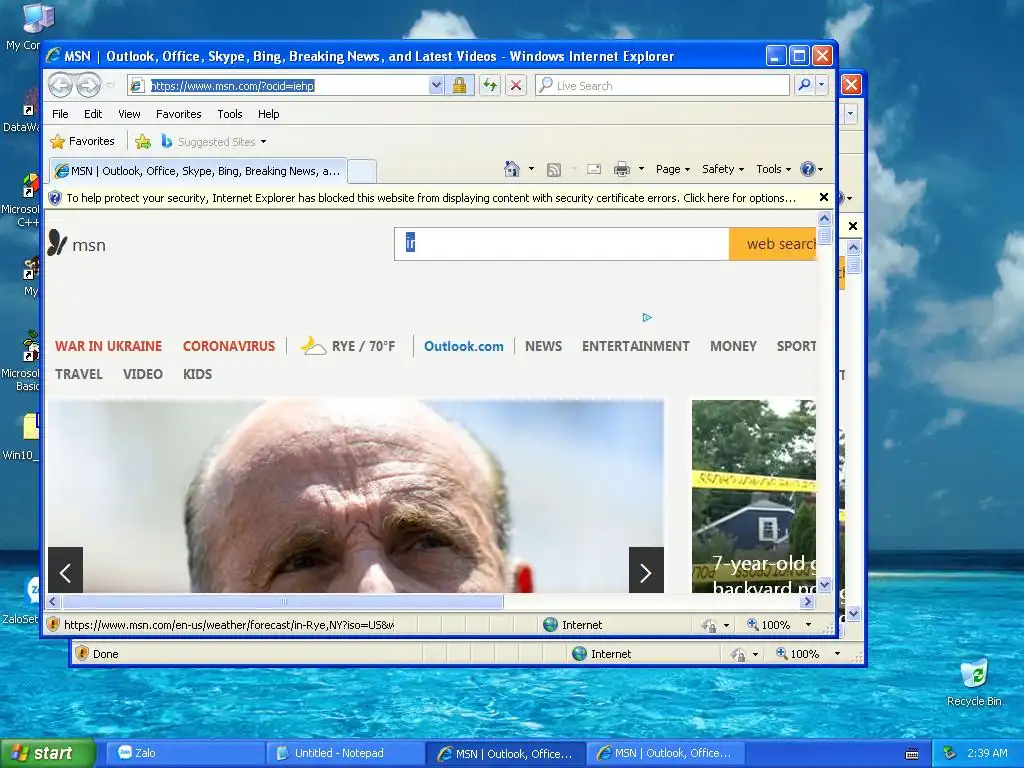
Task: Click the security information bar message
Action: click(430, 198)
